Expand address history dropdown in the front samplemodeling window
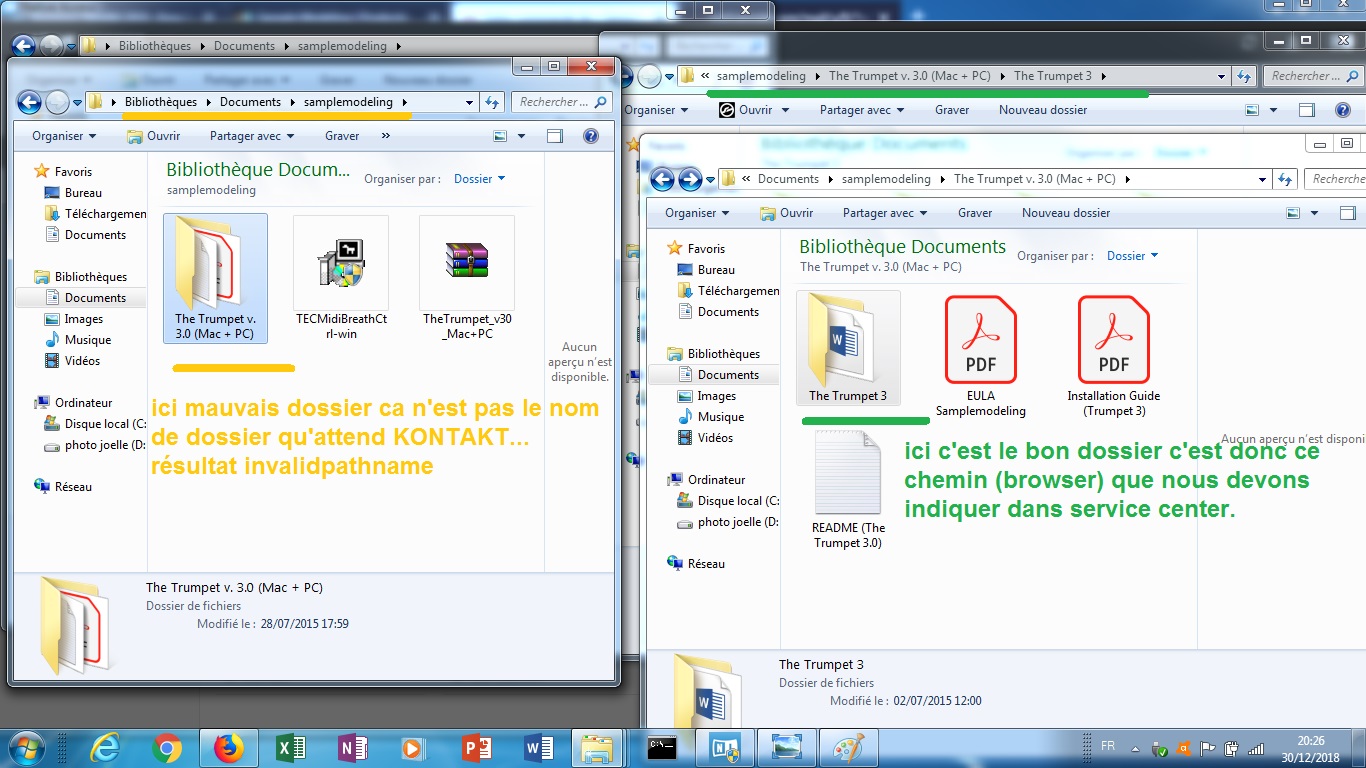1366x768 pixels. (x=470, y=102)
